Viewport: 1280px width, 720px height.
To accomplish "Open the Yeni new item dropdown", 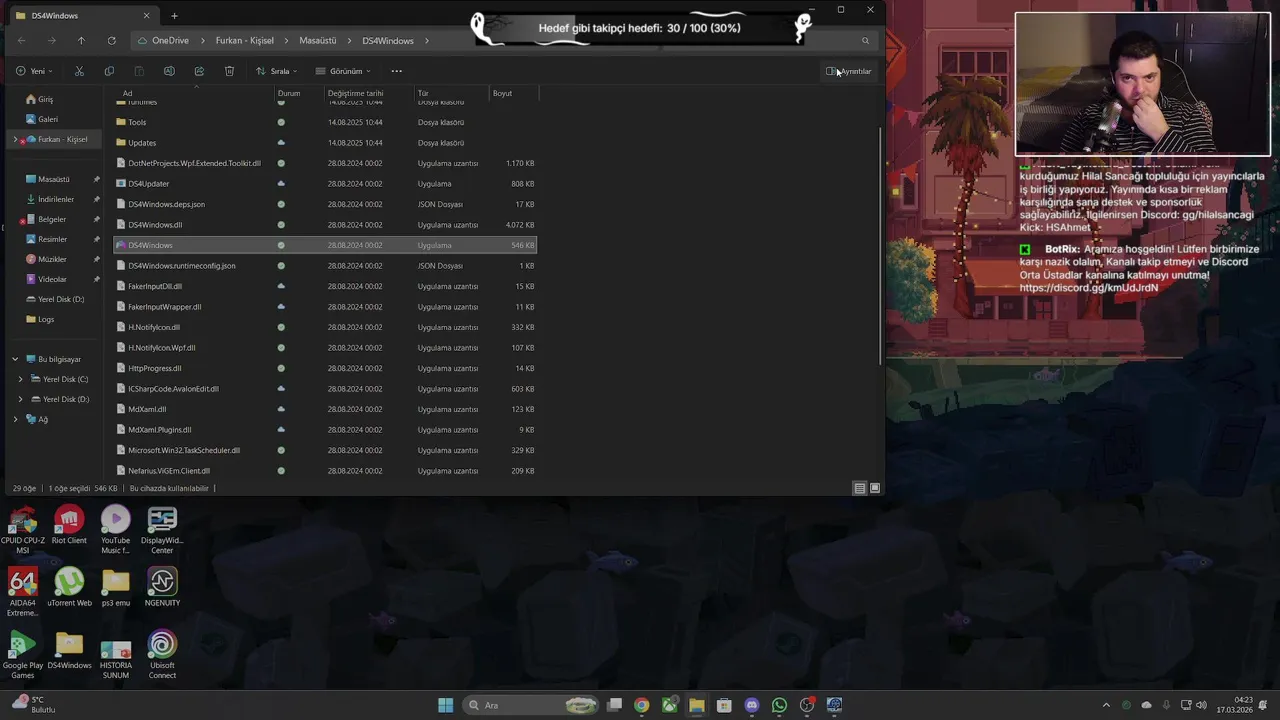I will tap(34, 71).
